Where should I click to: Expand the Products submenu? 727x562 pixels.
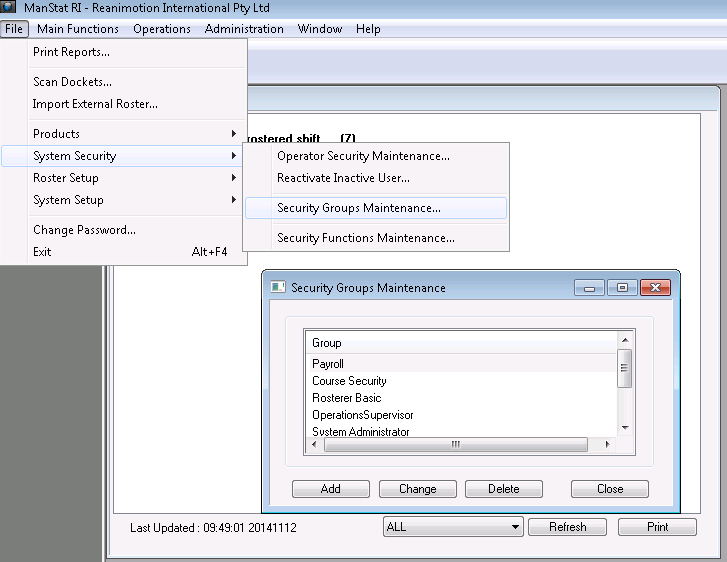tap(56, 134)
